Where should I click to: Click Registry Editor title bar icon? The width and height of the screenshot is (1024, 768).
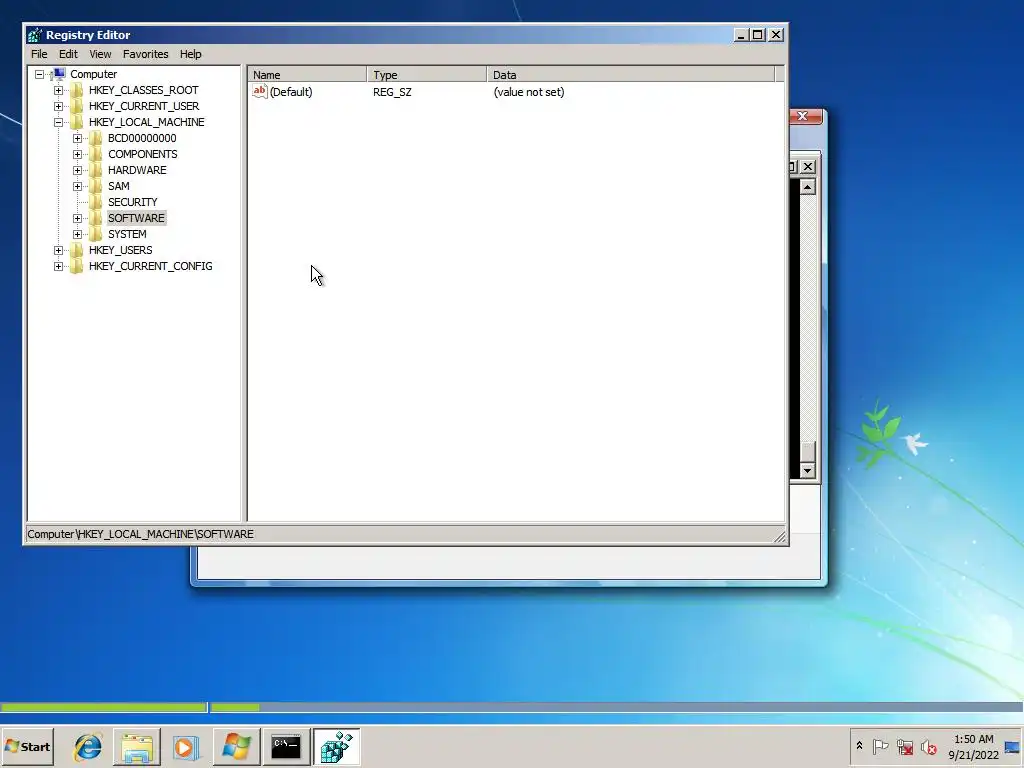pyautogui.click(x=35, y=35)
